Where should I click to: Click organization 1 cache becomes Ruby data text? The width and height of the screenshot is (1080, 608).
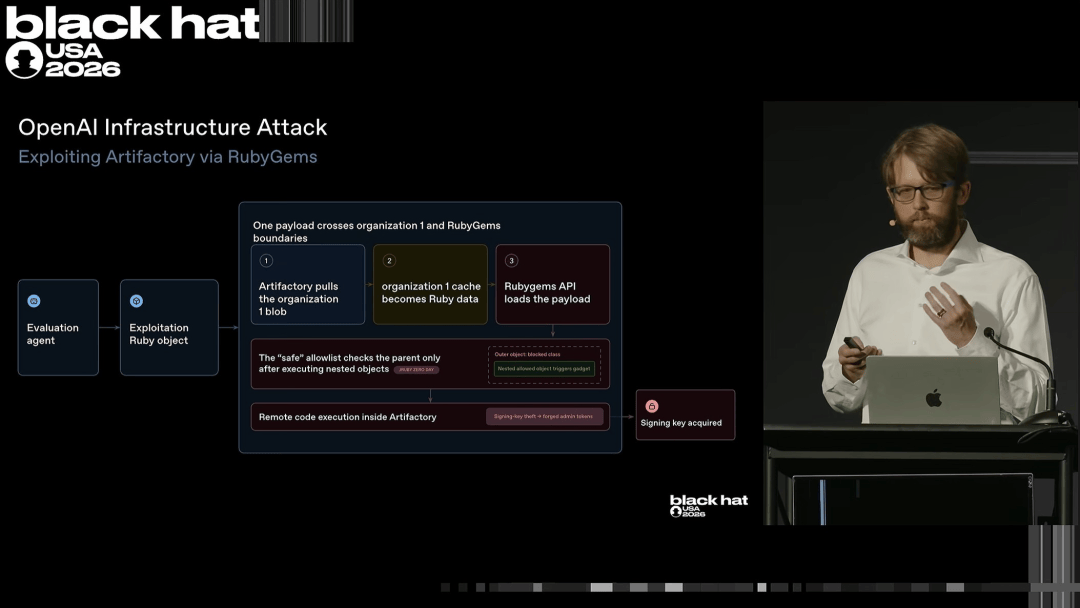coord(431,293)
